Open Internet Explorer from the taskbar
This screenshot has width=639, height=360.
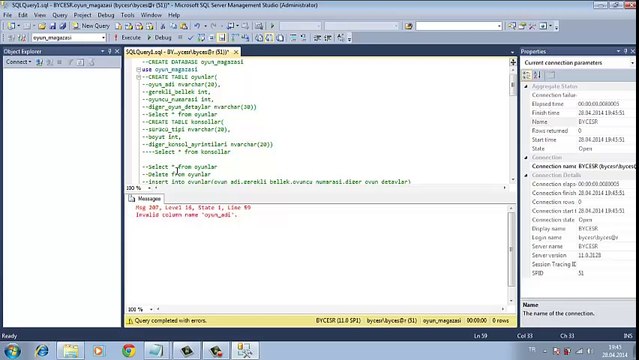(x=41, y=351)
